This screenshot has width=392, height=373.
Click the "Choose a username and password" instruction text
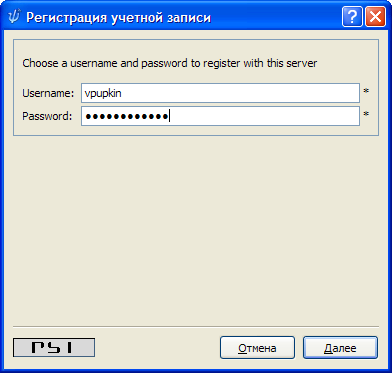(169, 63)
